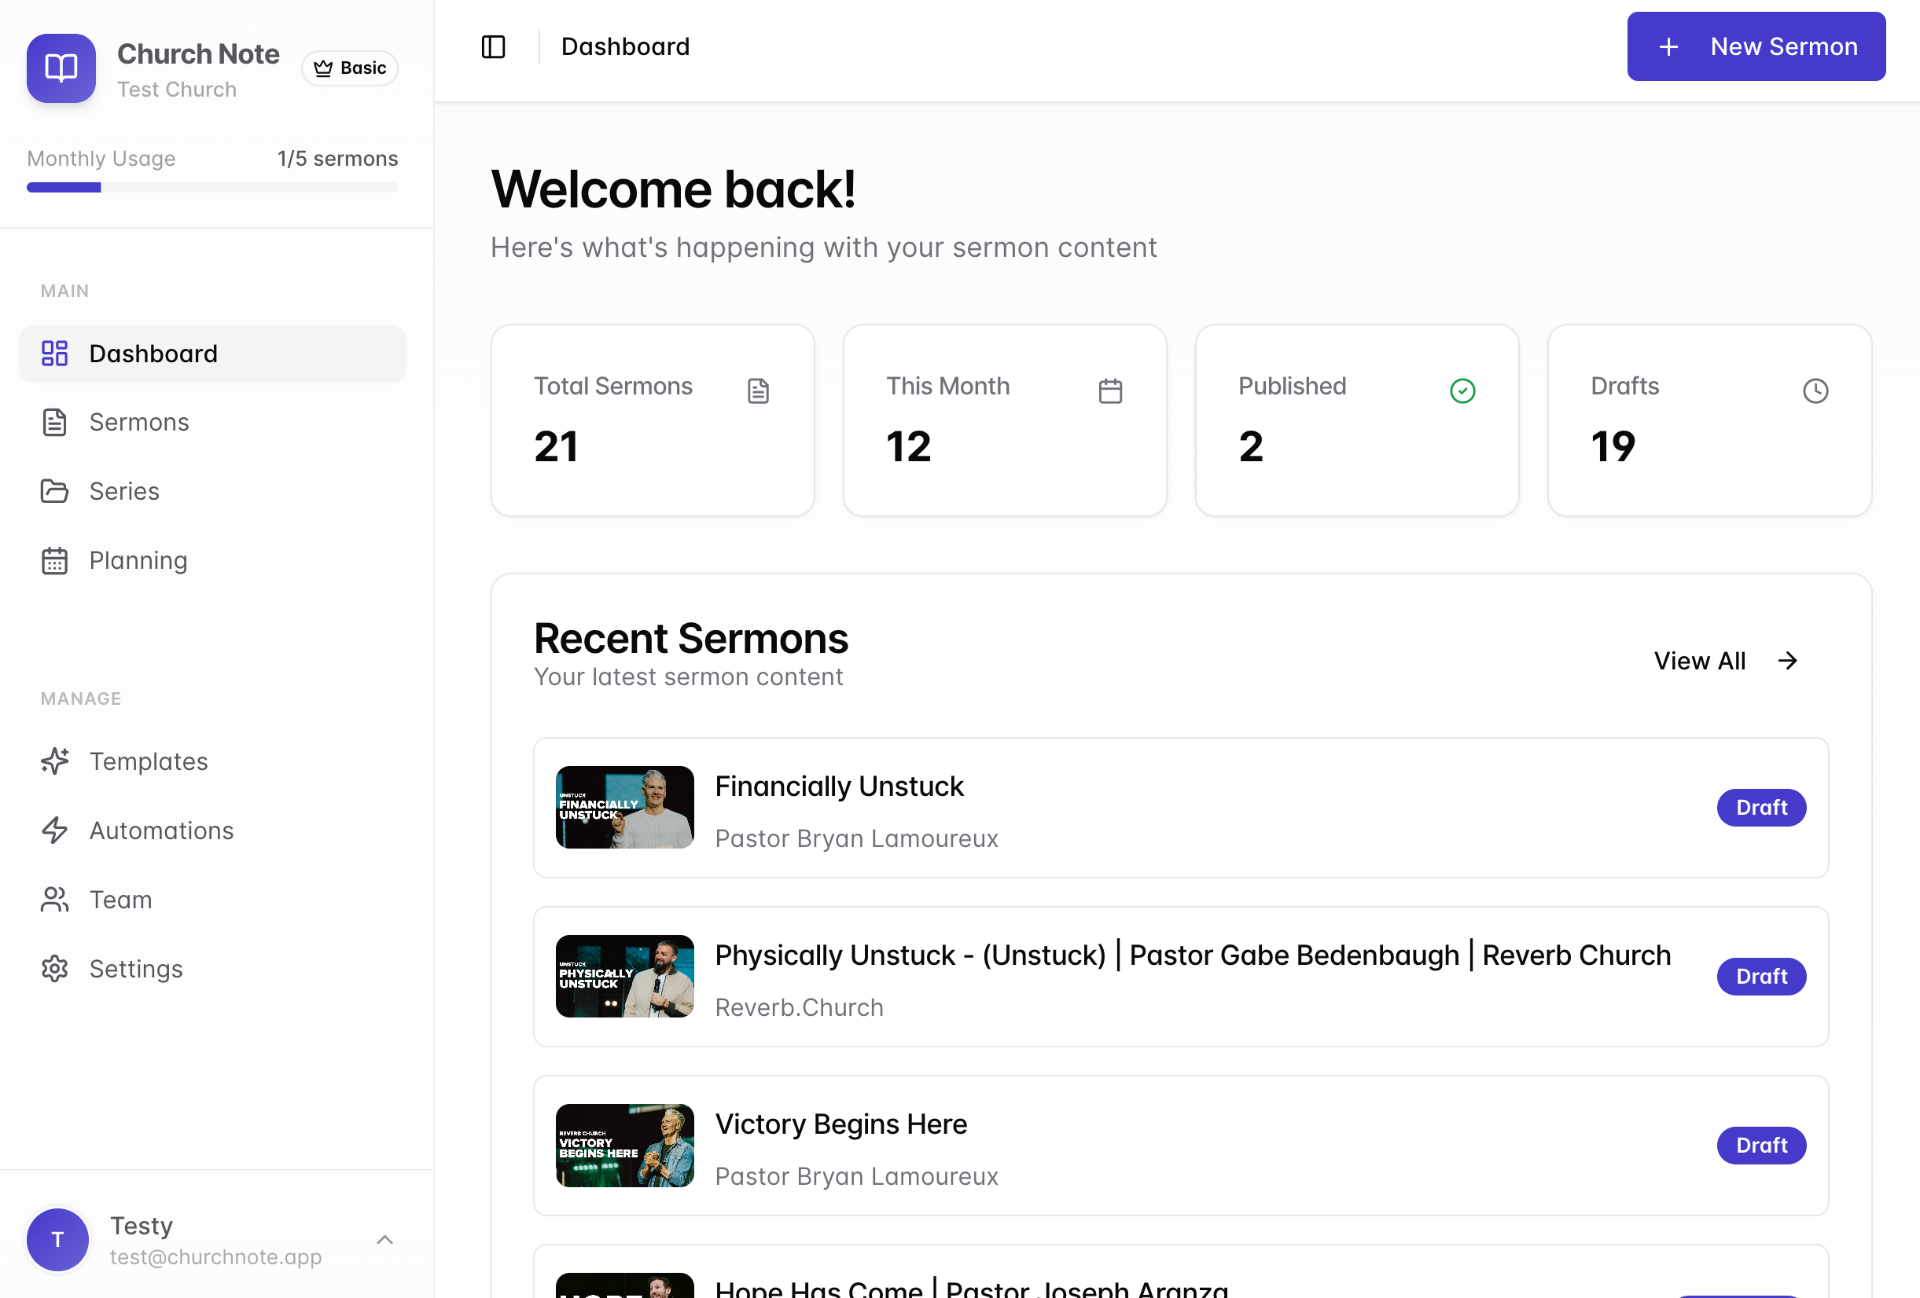Click the Published green check status icon
The image size is (1920, 1298).
coord(1462,391)
